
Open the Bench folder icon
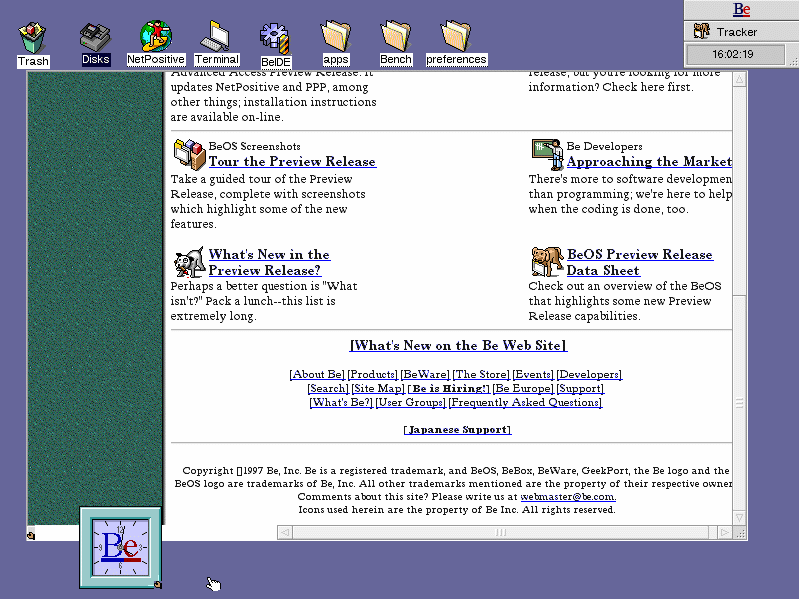coord(395,38)
